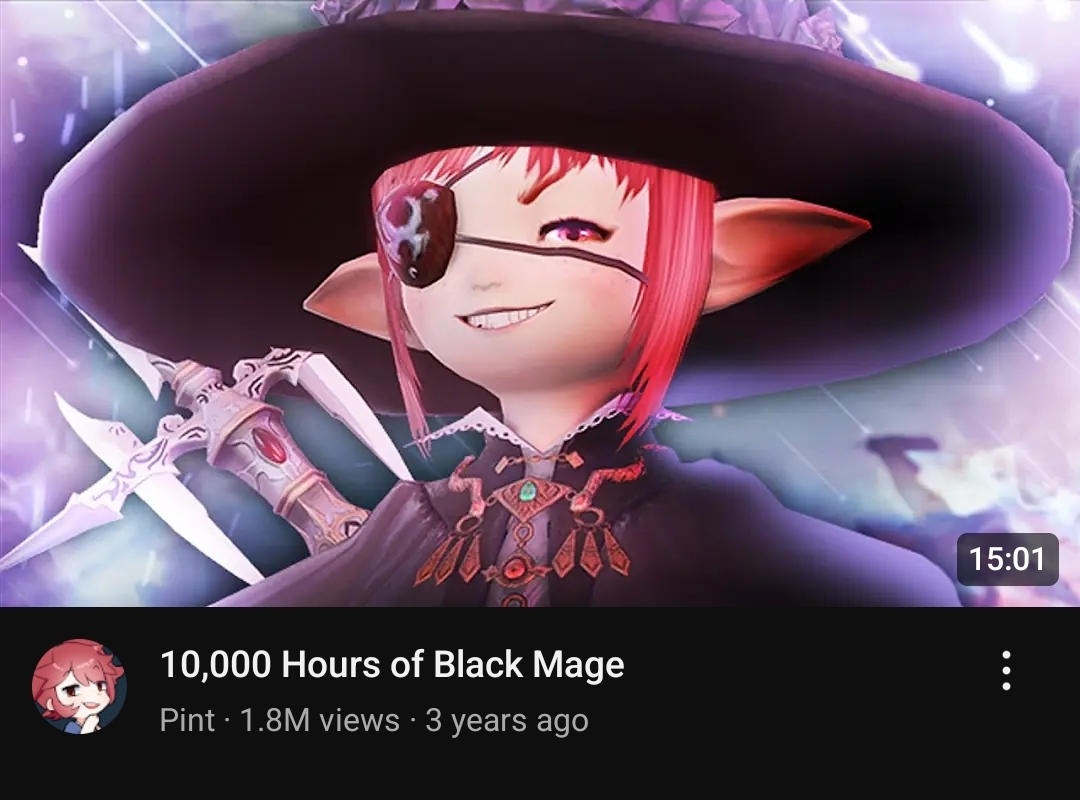Click the '1.8M views' text
The height and width of the screenshot is (800, 1080).
(319, 720)
